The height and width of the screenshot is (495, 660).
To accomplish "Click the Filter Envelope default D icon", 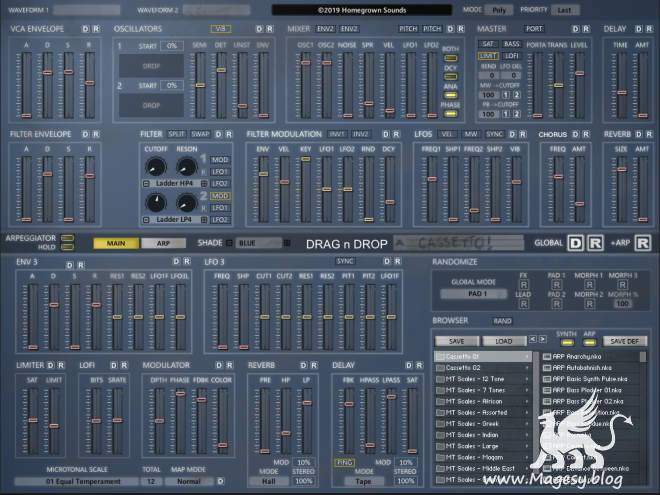I will tap(85, 134).
